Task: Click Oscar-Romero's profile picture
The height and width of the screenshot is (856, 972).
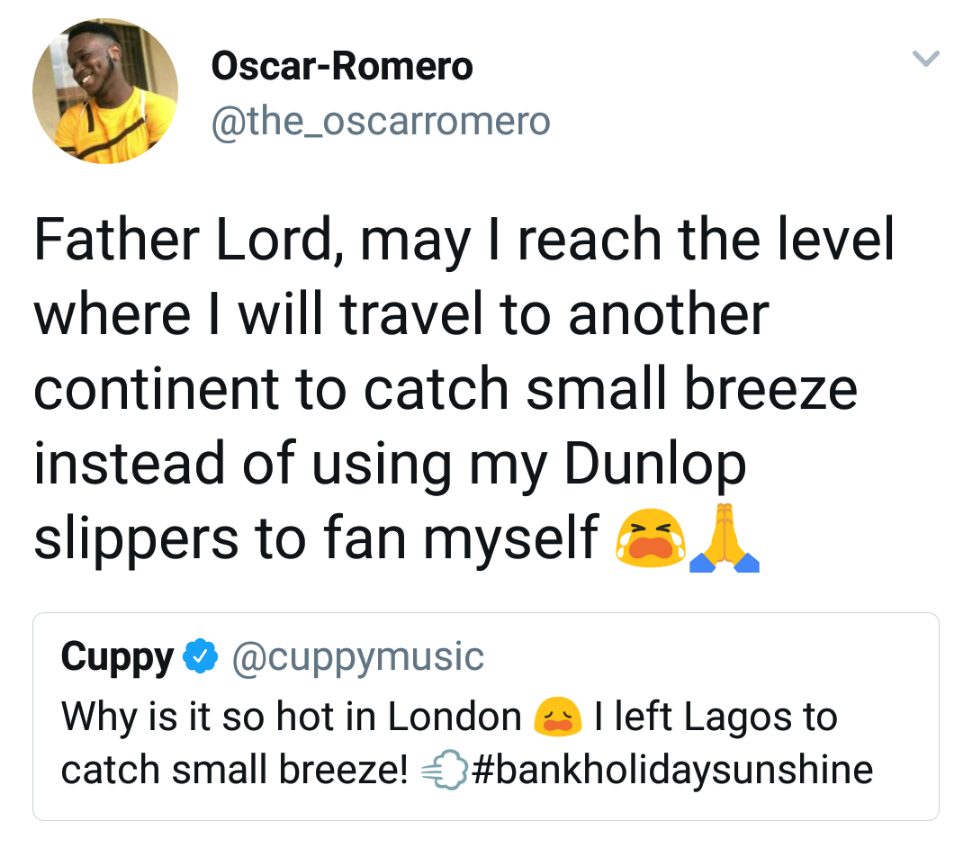Action: point(105,90)
